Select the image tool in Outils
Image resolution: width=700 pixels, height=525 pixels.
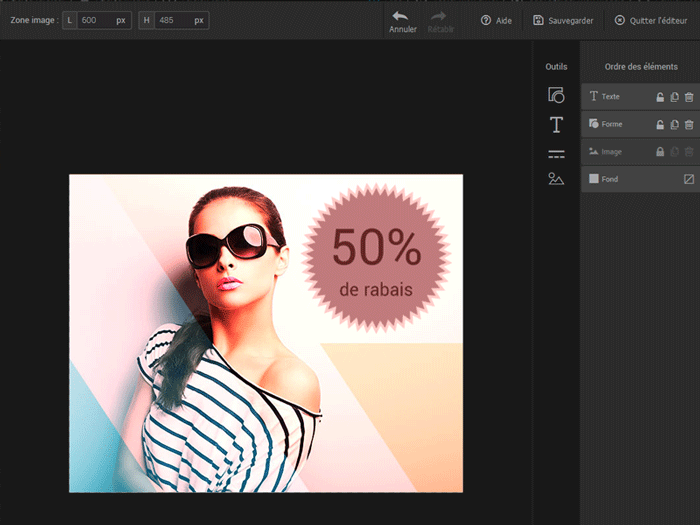556,179
